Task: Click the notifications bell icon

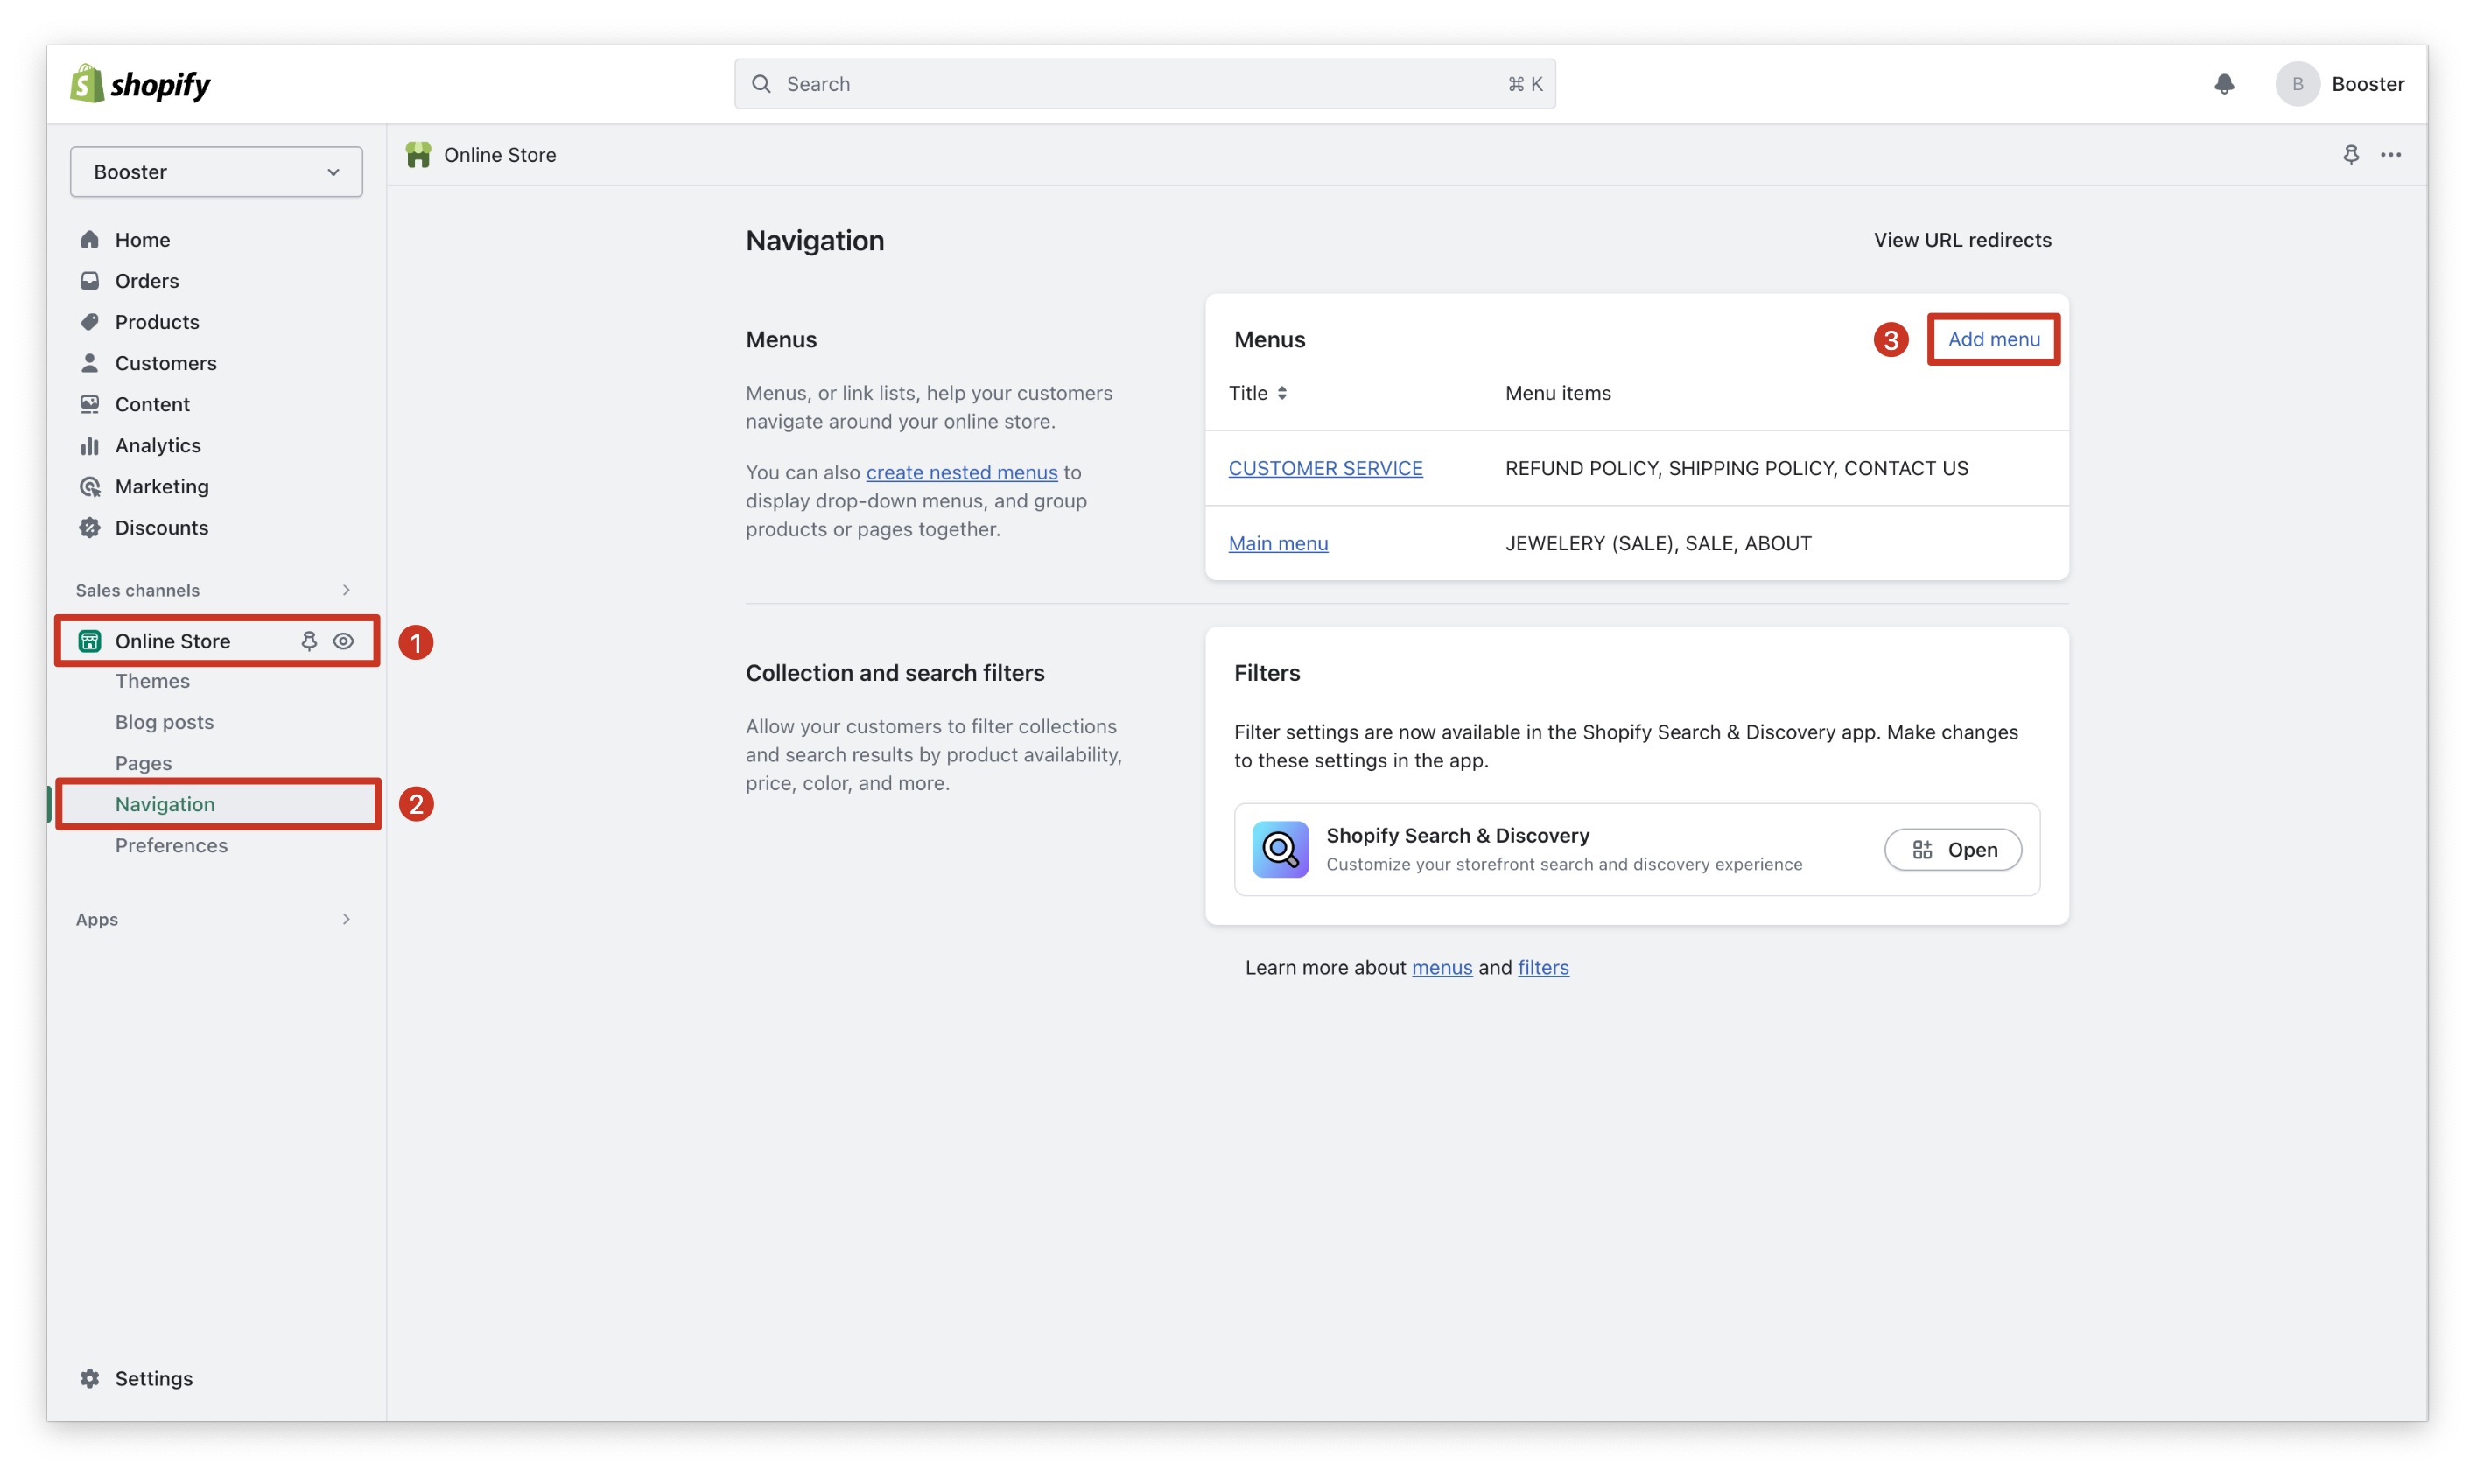Action: [2223, 84]
